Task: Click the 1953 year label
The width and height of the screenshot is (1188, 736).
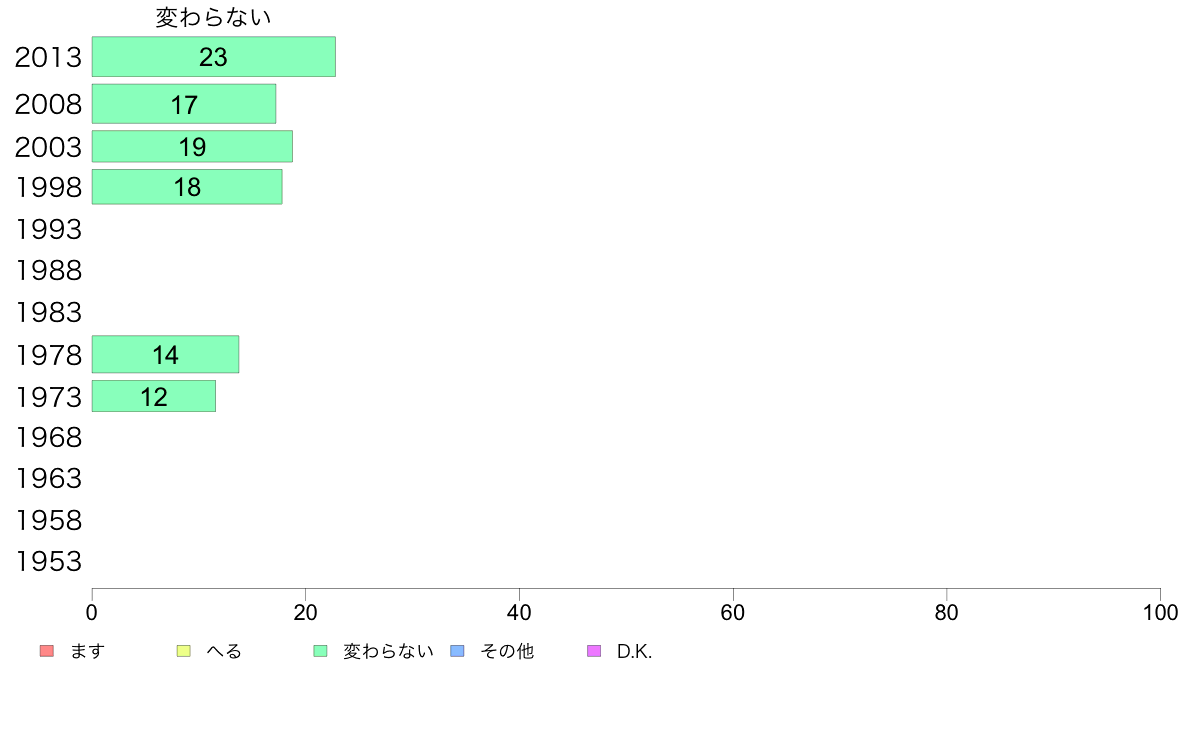Action: (x=48, y=561)
